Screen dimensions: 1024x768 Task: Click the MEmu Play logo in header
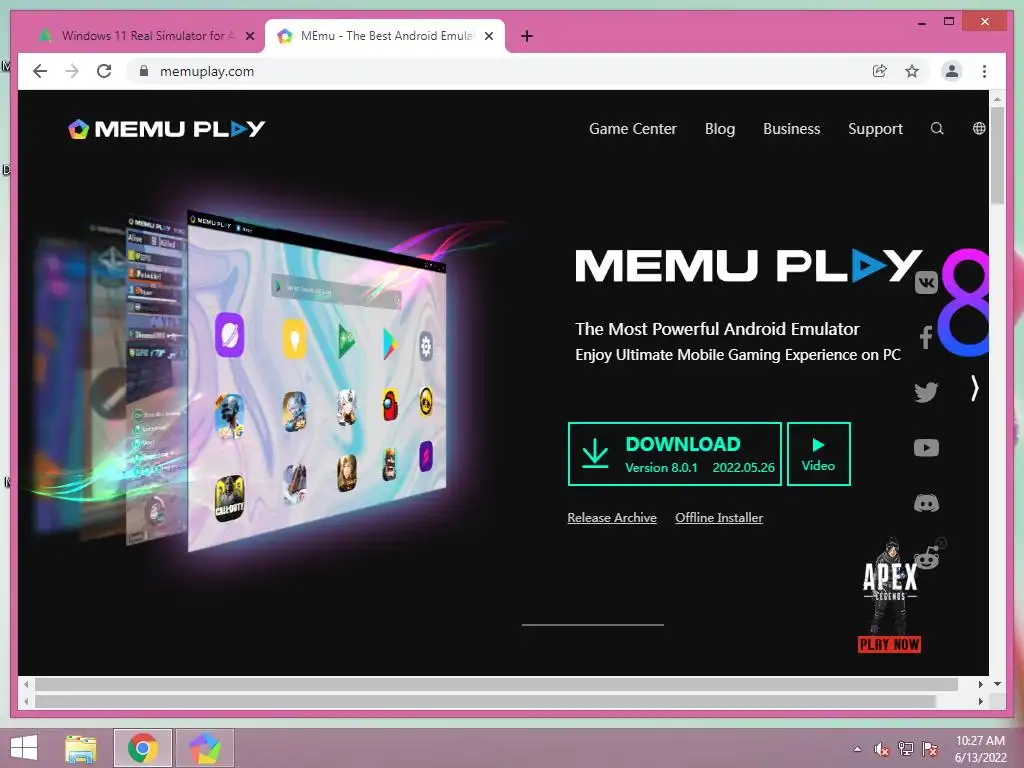(167, 129)
